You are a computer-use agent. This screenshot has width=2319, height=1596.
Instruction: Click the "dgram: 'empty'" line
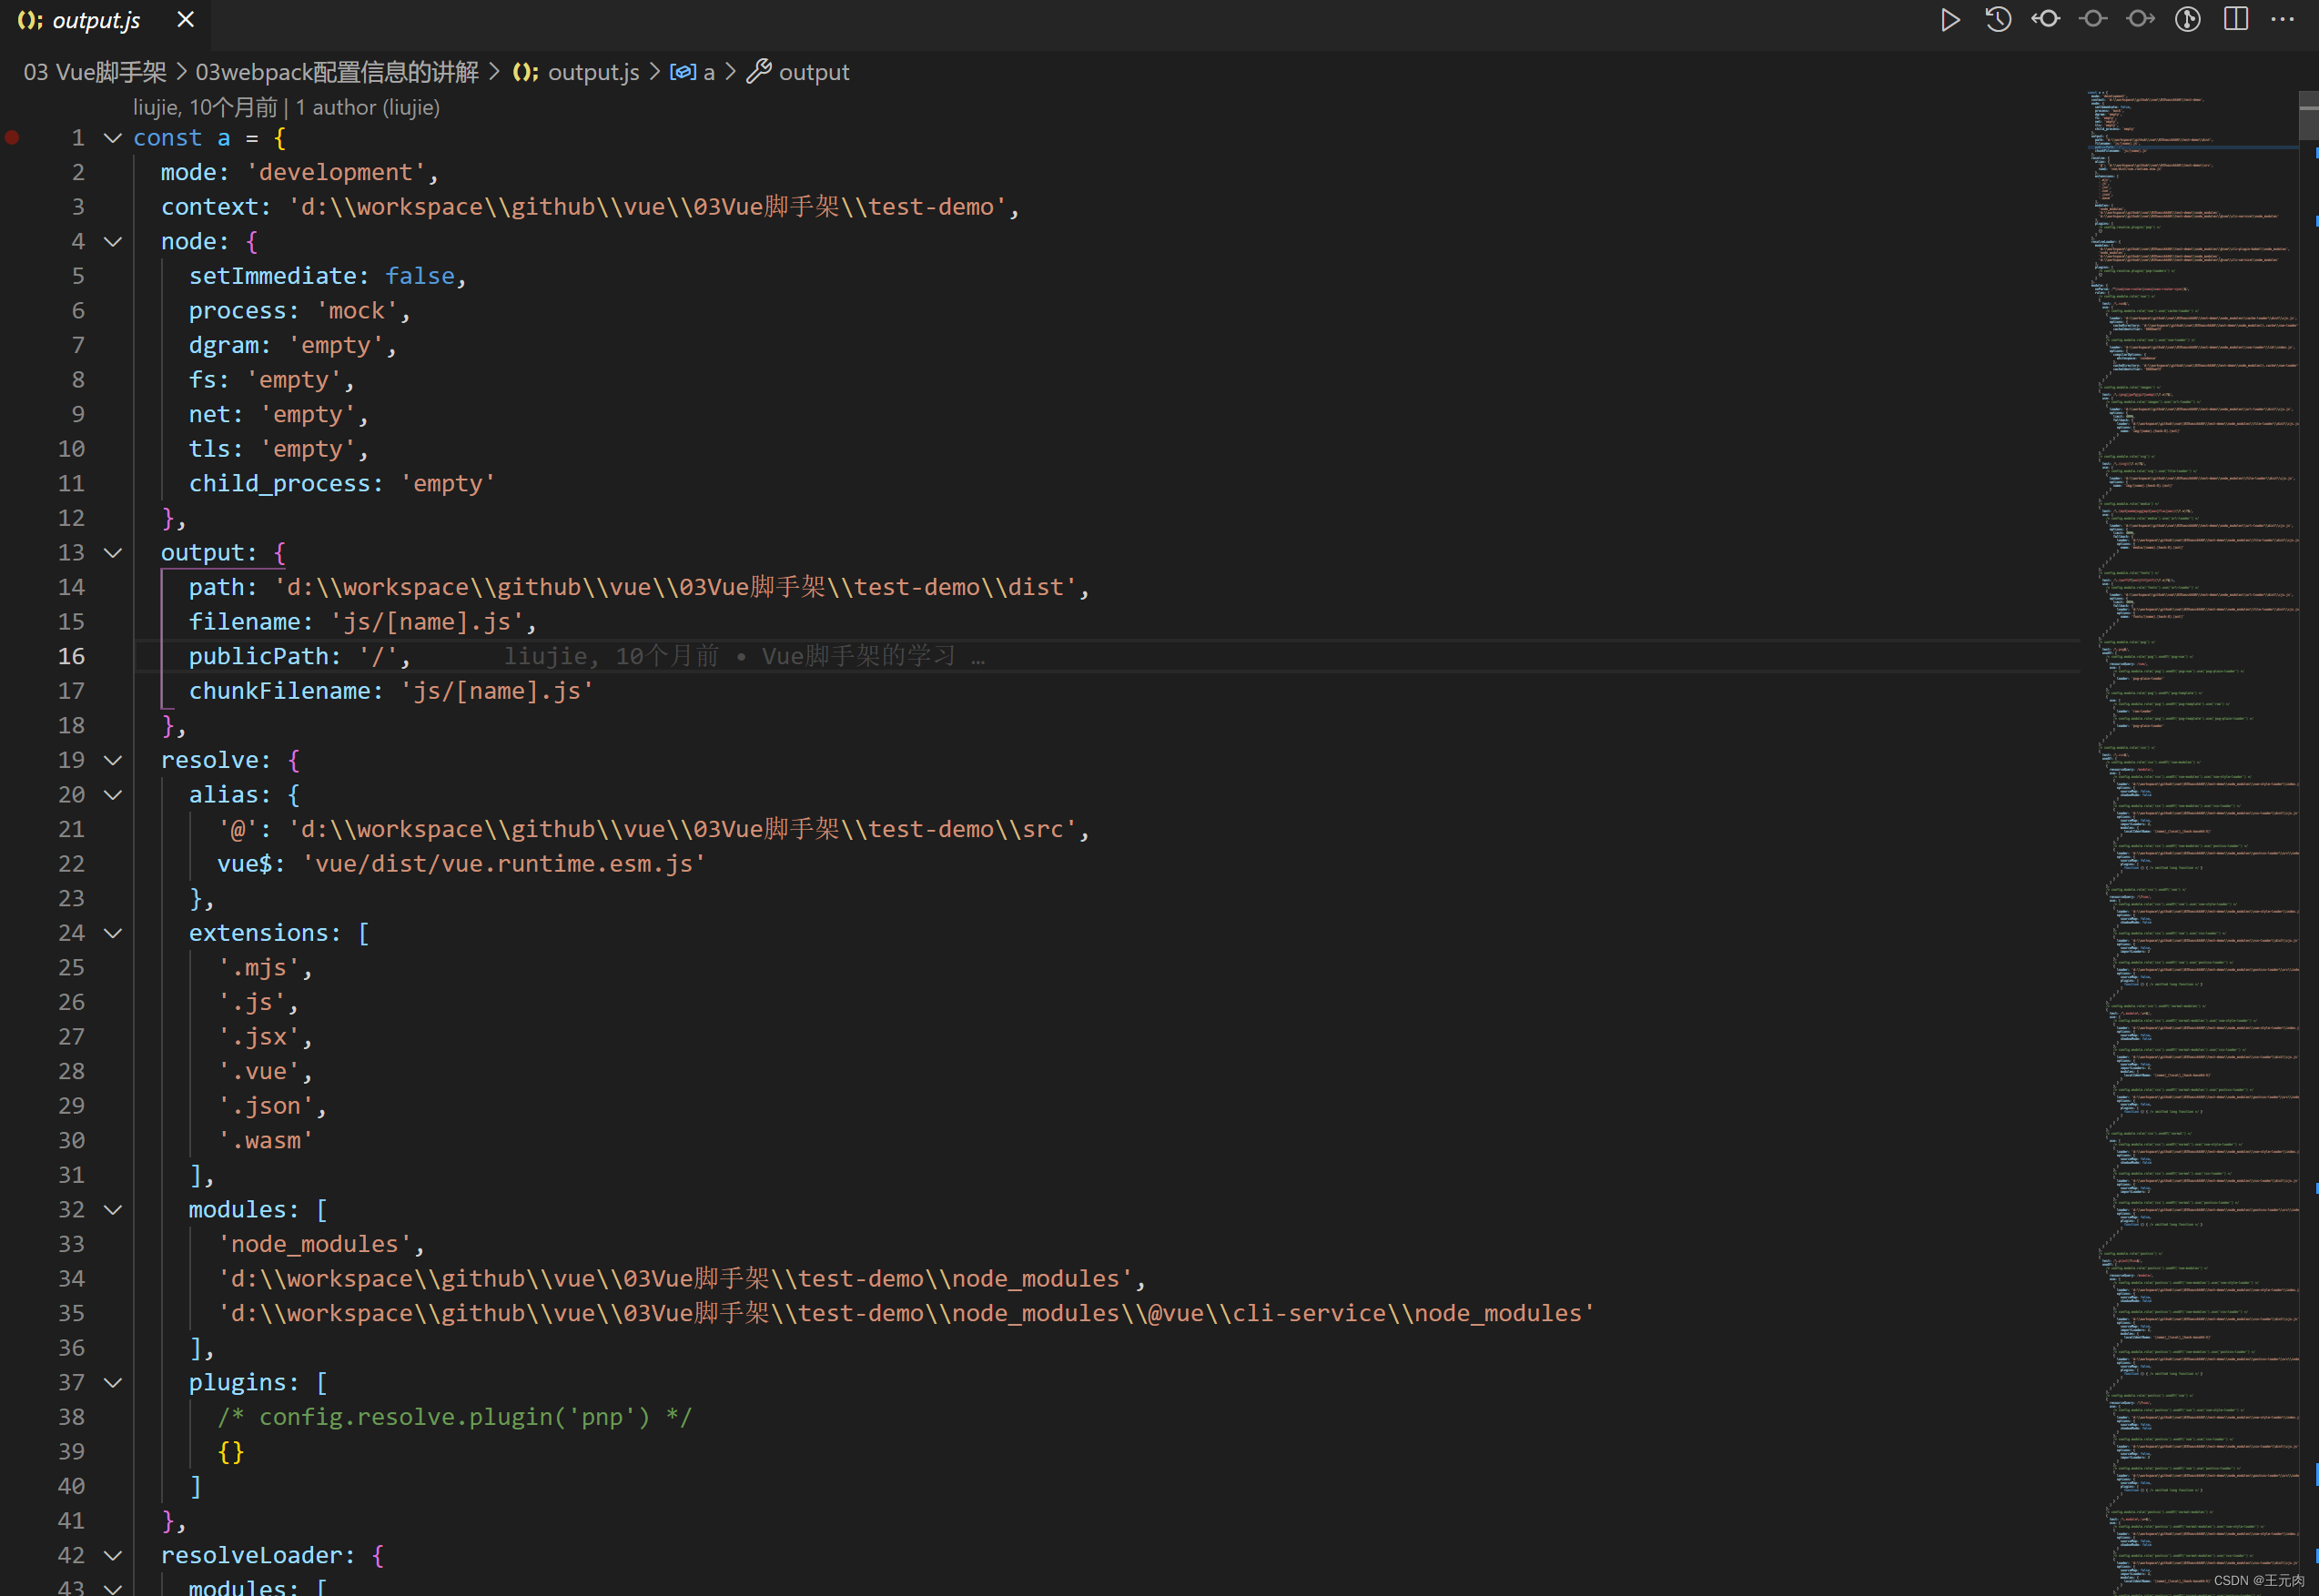(293, 345)
